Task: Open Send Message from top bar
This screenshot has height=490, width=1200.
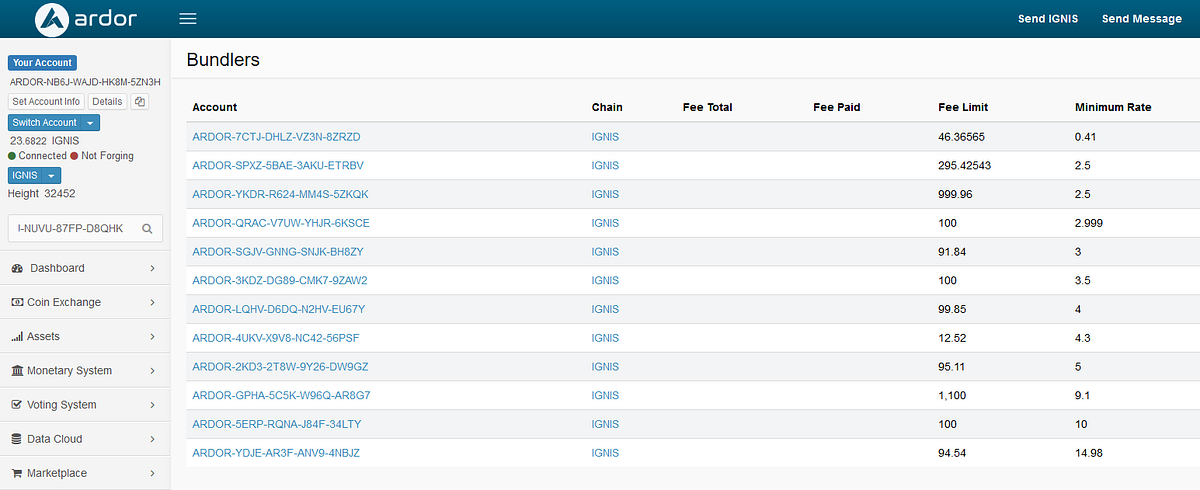Action: 1142,19
